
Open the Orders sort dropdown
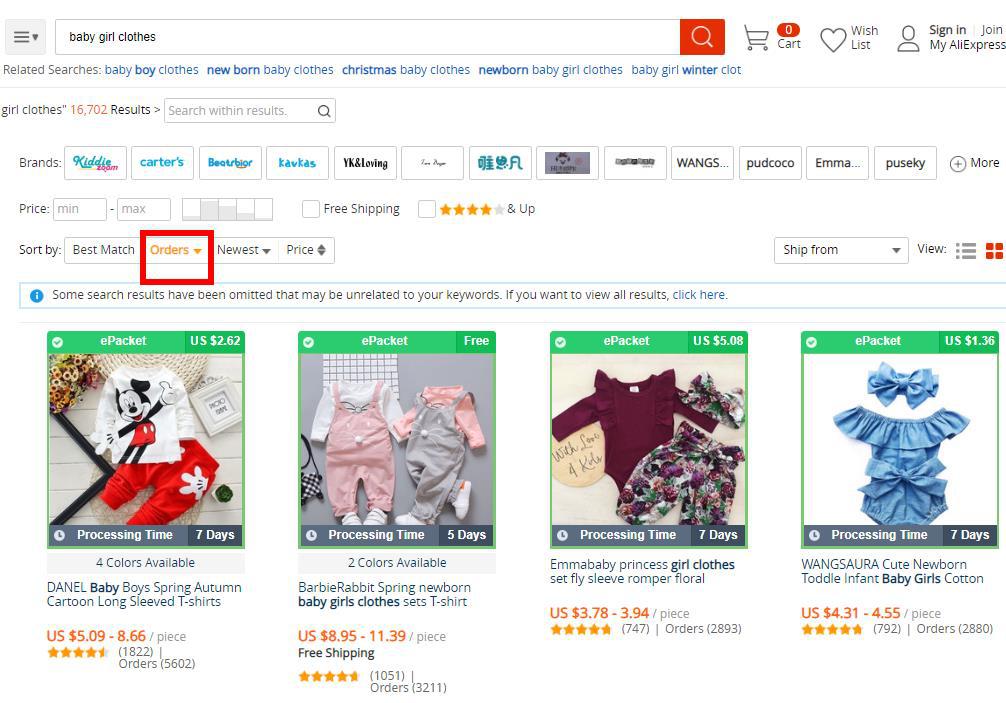coord(176,250)
